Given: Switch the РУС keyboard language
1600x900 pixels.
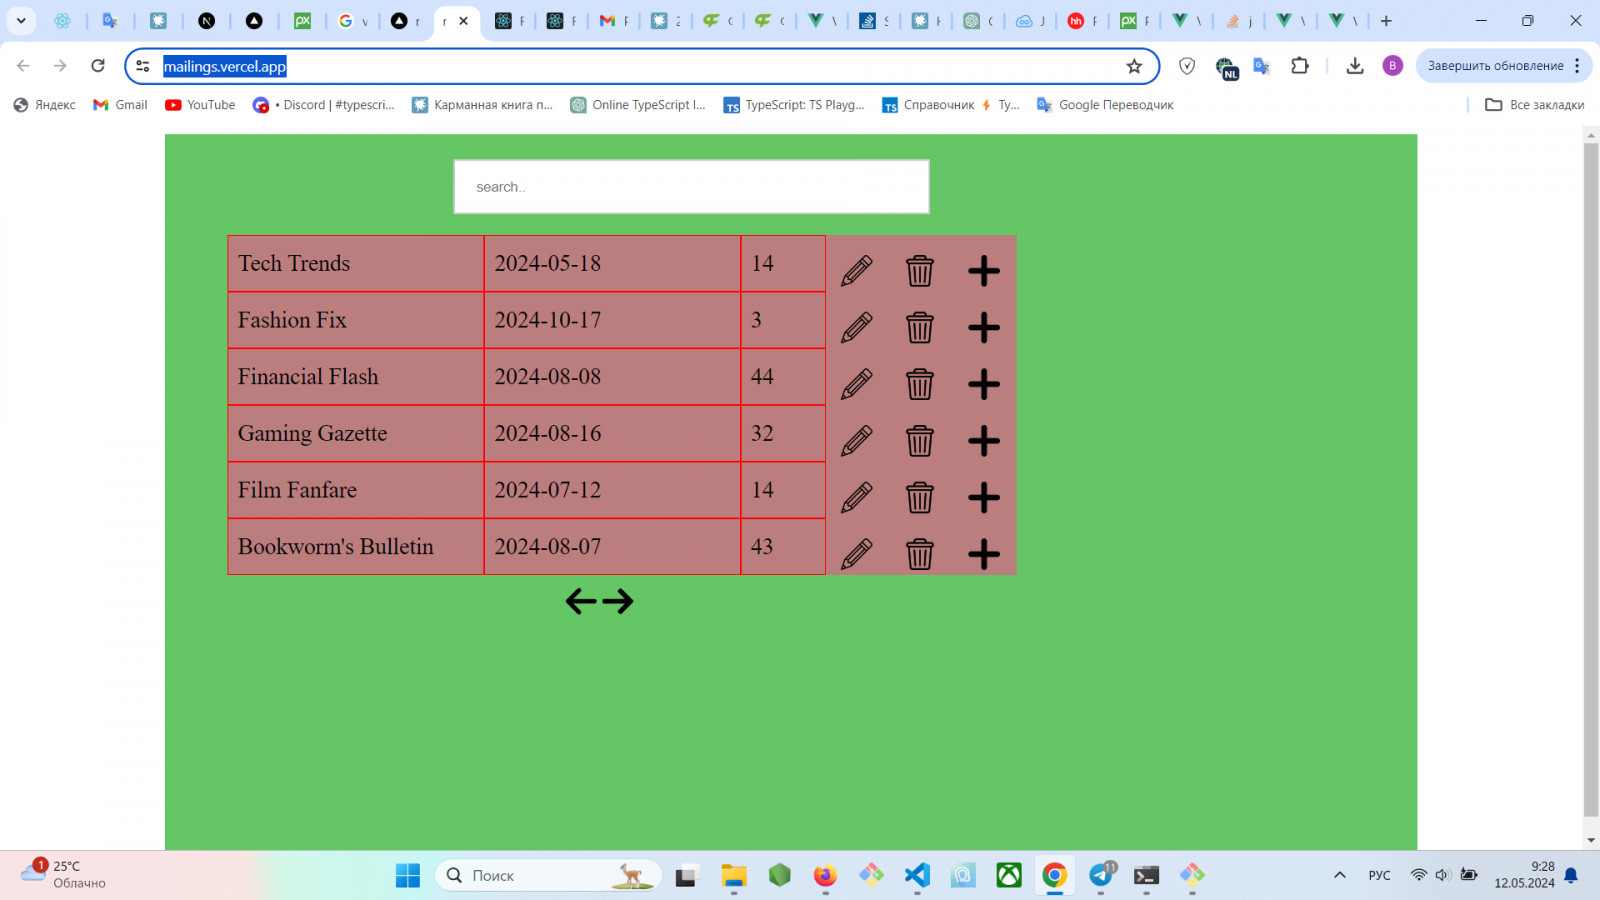Looking at the screenshot, I should coord(1379,876).
